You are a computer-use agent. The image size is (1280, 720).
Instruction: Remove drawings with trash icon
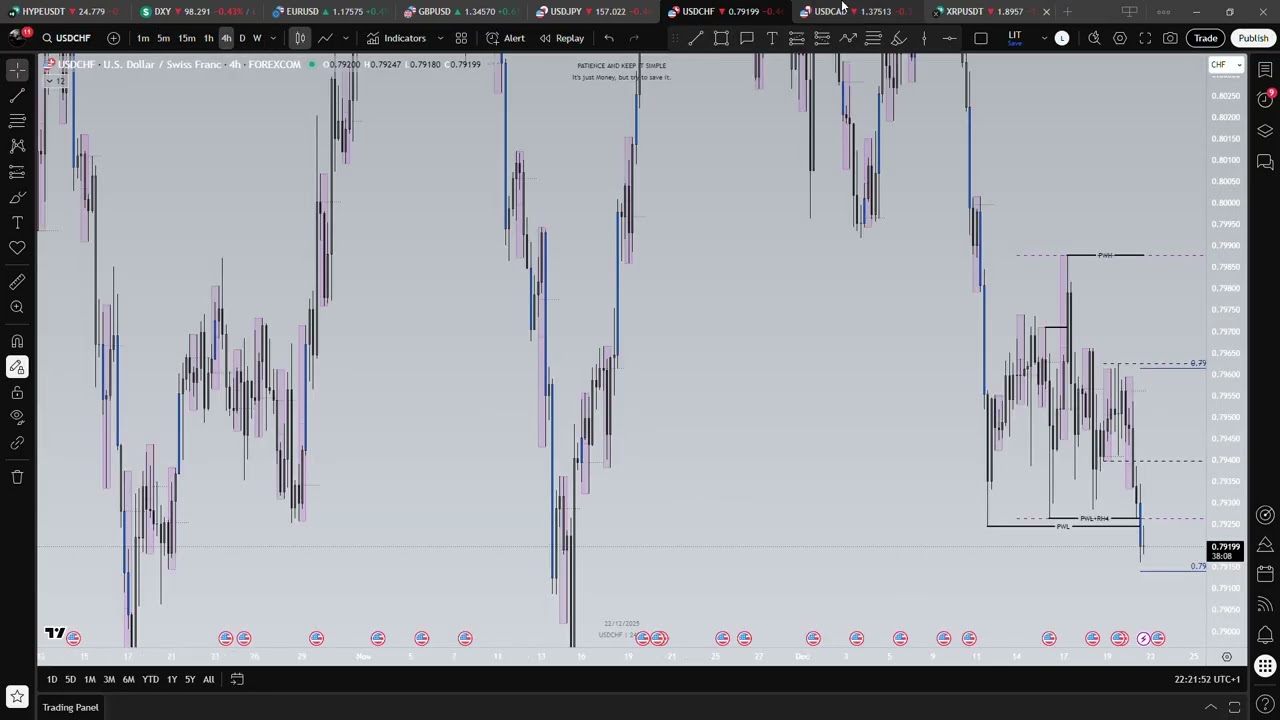point(17,477)
